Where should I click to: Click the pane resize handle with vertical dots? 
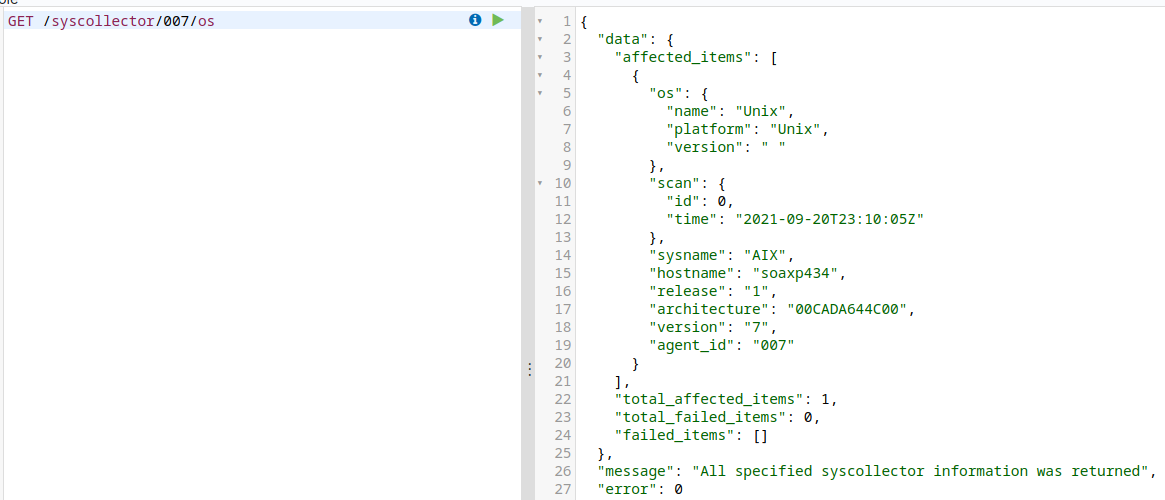tap(529, 369)
